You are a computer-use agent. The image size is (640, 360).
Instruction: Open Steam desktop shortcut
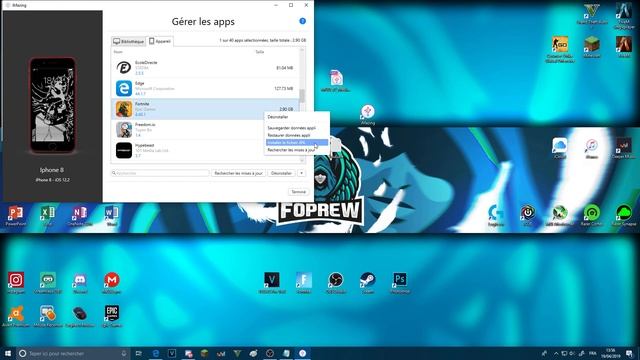tap(368, 283)
